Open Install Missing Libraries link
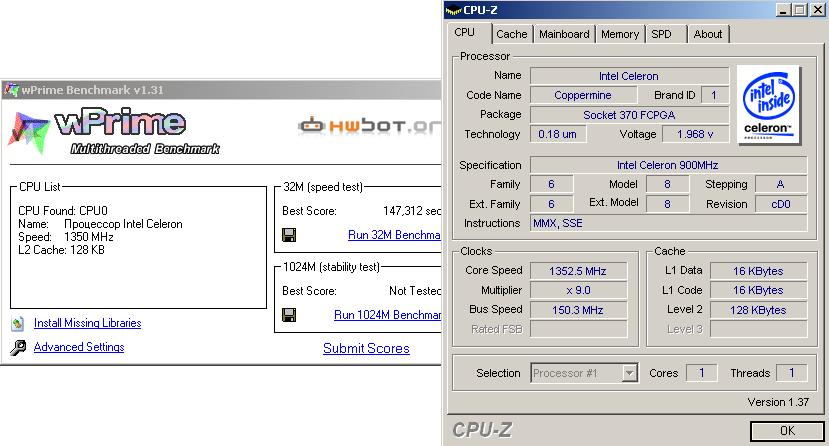Viewport: 829px width, 446px height. pos(87,323)
